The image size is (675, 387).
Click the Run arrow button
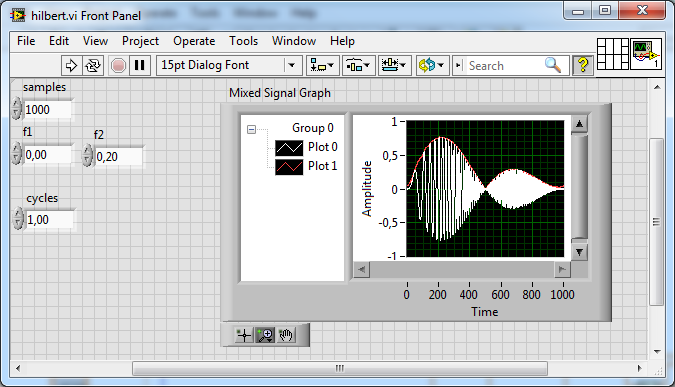pyautogui.click(x=71, y=65)
